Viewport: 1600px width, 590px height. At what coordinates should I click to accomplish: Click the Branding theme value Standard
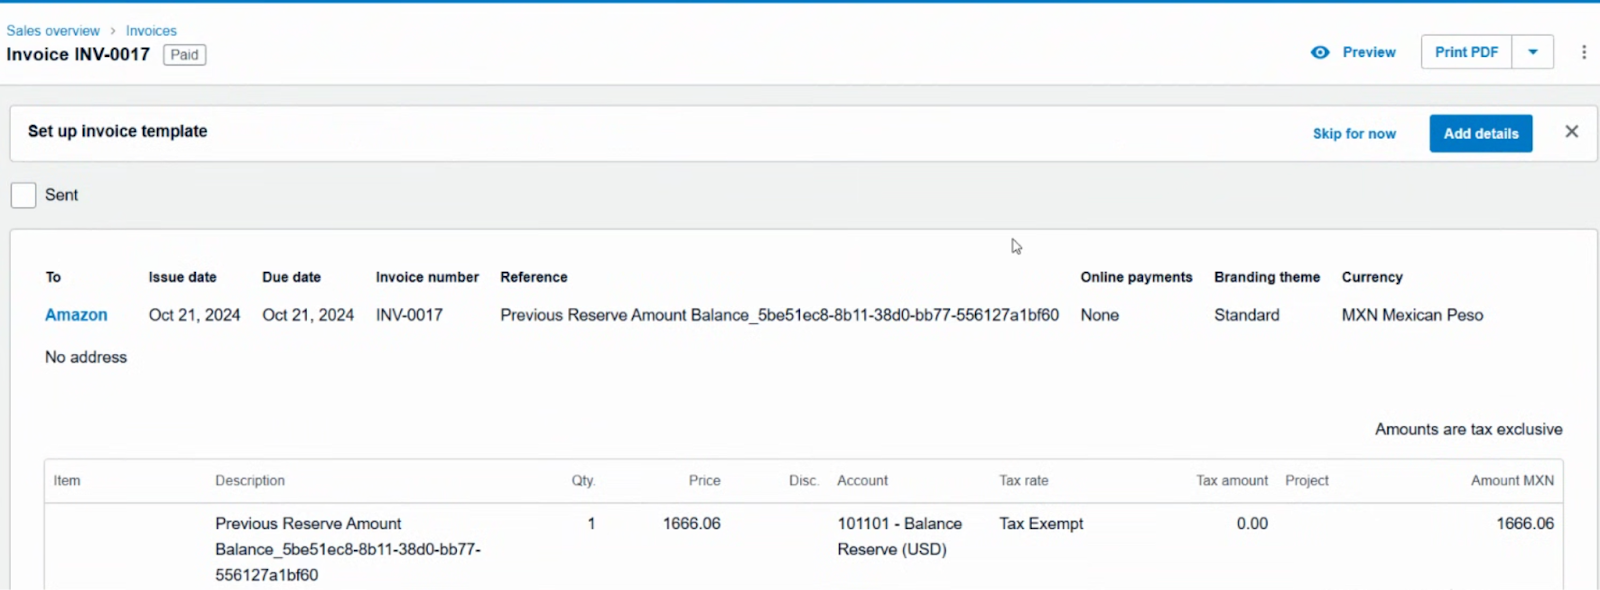click(1246, 315)
